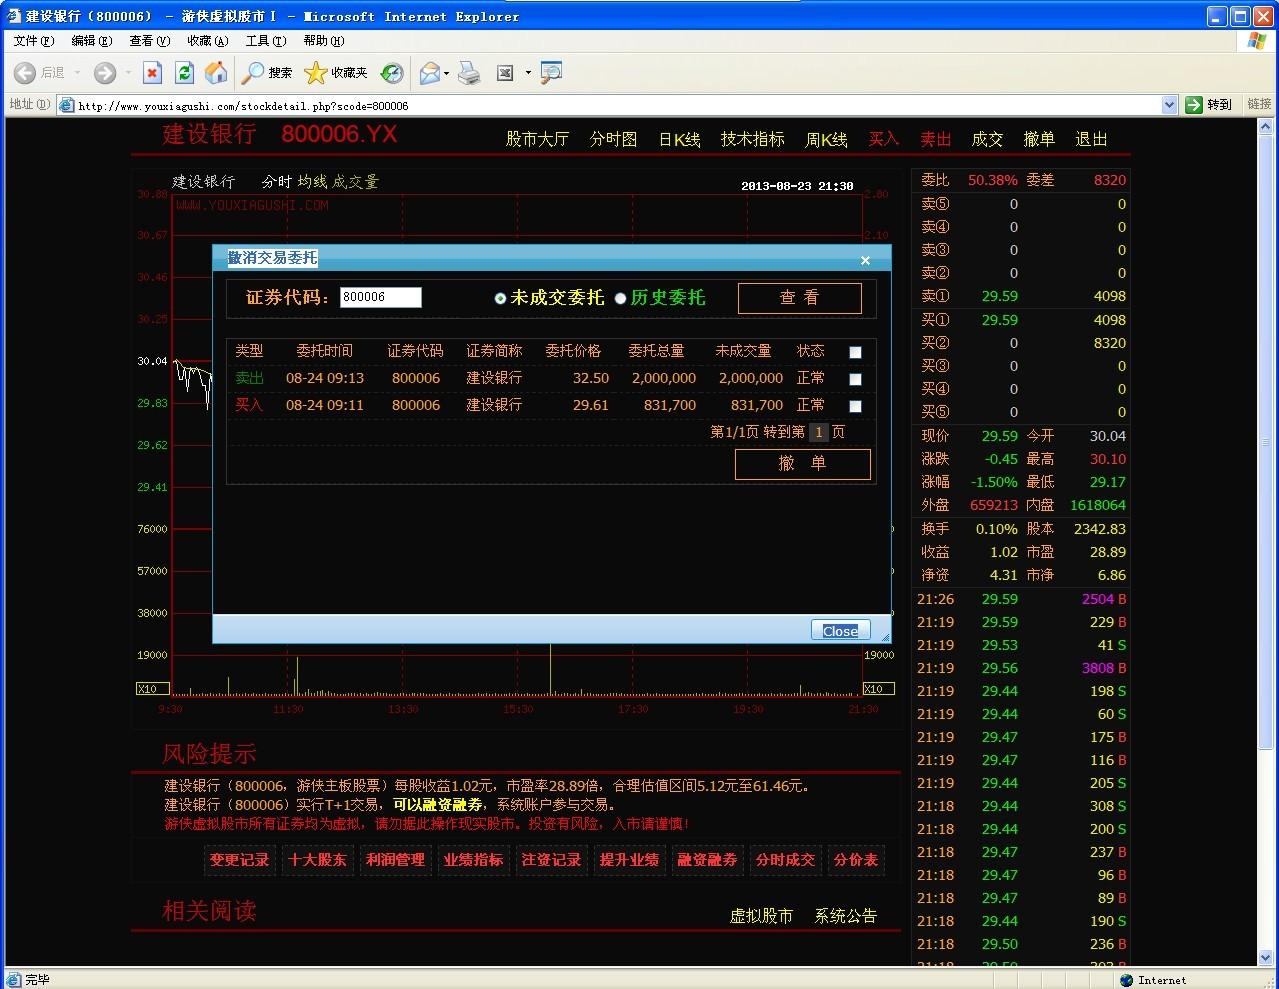Click the Internet zone icon in the status bar
Image resolution: width=1279 pixels, height=989 pixels.
(1127, 980)
